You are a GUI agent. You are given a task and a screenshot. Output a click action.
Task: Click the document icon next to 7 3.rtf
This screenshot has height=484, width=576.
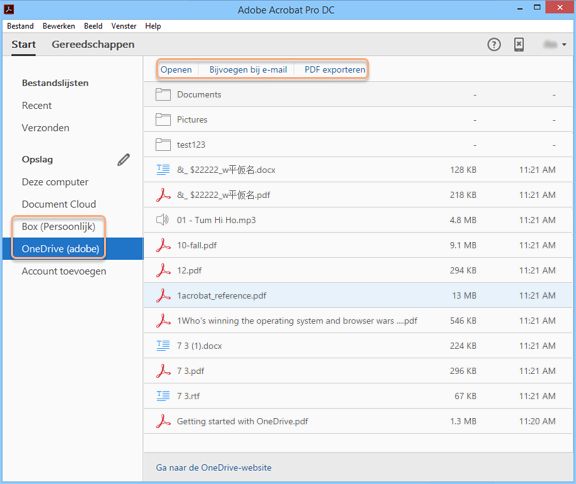(163, 396)
